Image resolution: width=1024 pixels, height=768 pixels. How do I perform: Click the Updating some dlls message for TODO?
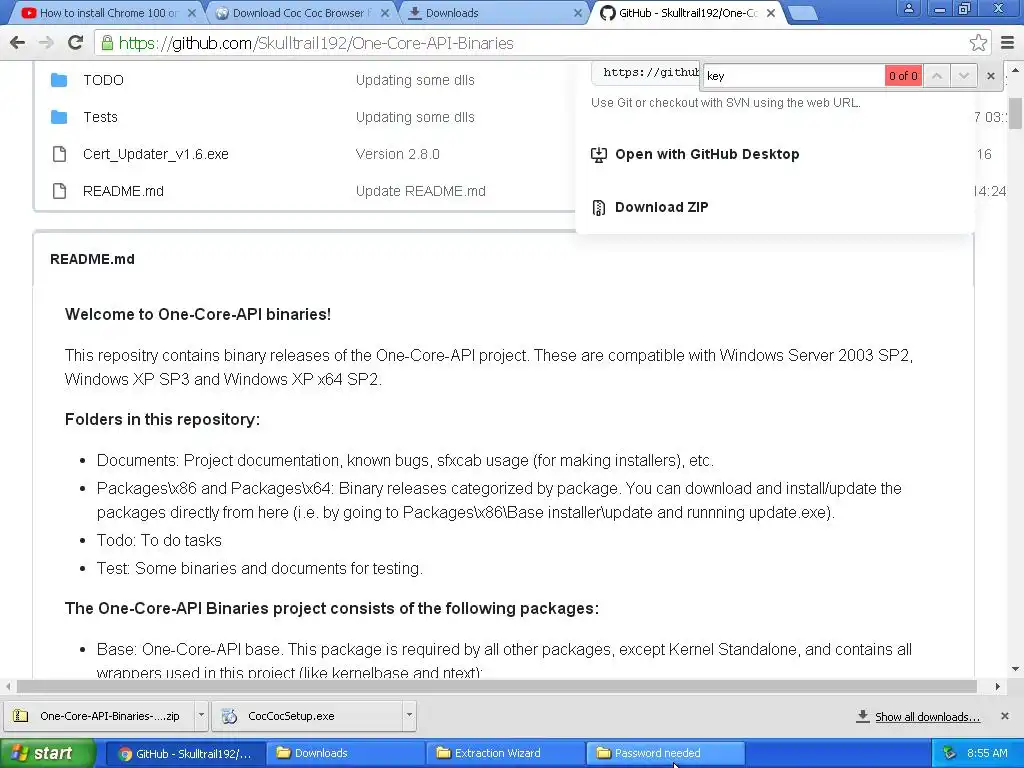pyautogui.click(x=415, y=80)
